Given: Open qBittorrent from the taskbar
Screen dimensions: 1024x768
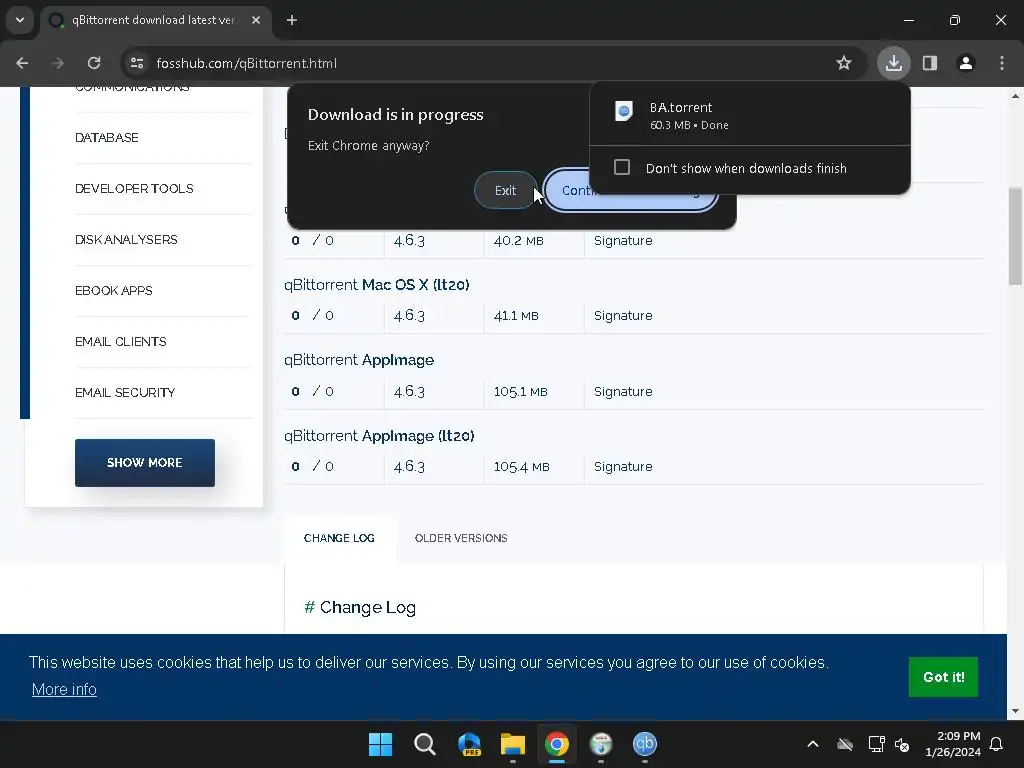Looking at the screenshot, I should 645,744.
